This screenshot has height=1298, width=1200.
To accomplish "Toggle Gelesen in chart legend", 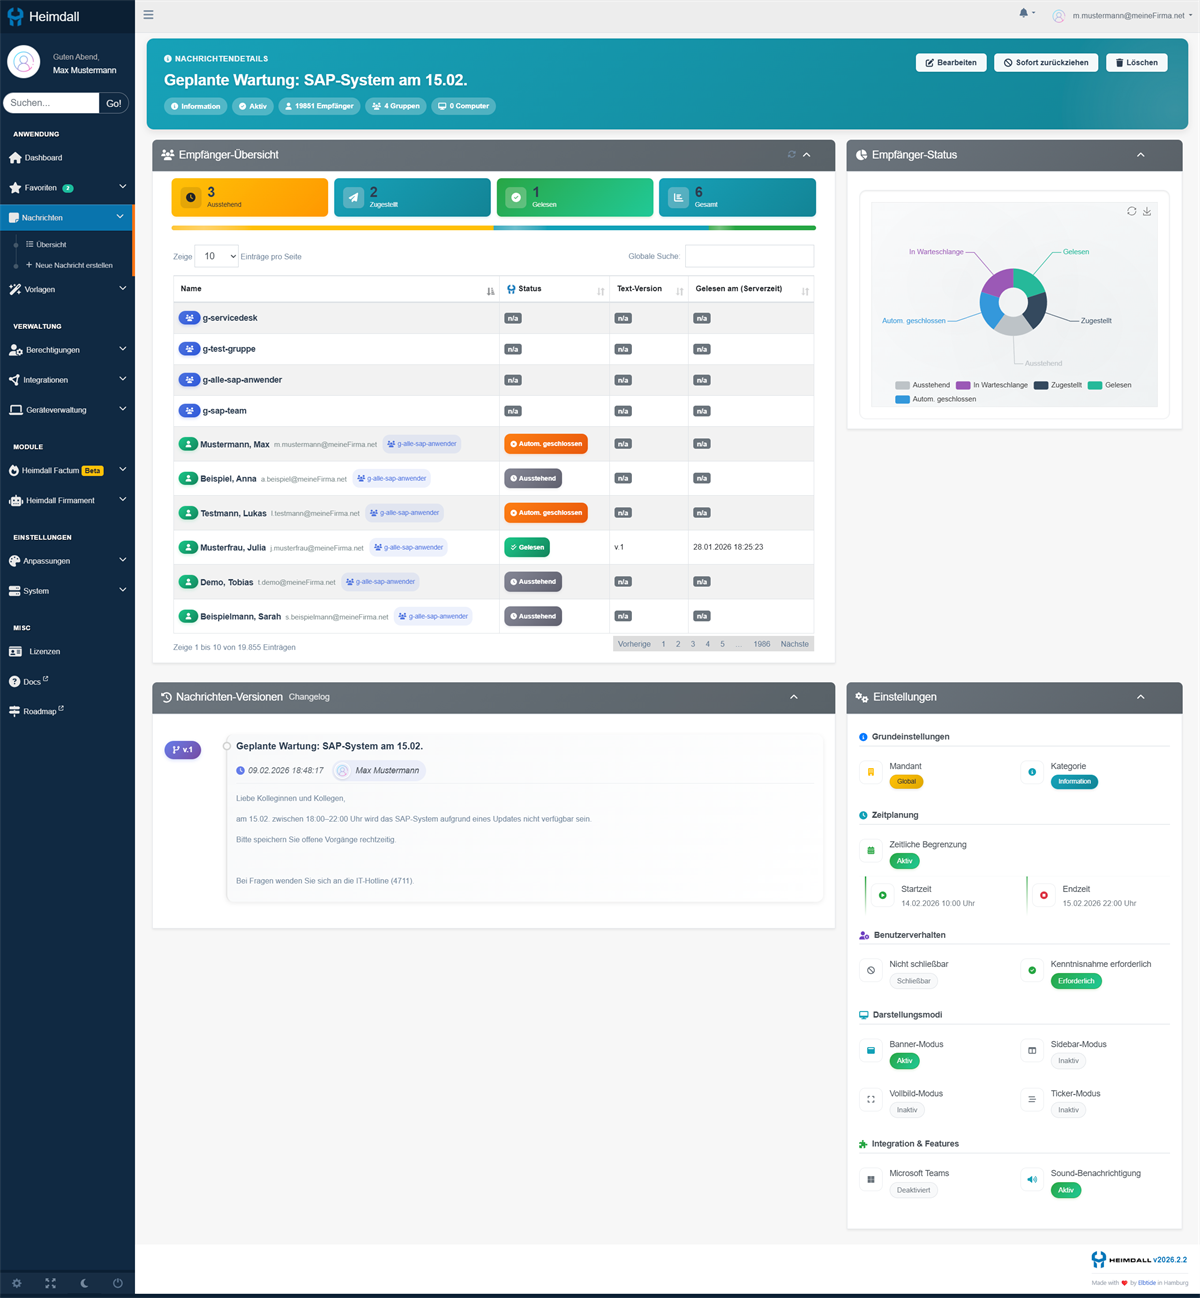I will [1110, 385].
